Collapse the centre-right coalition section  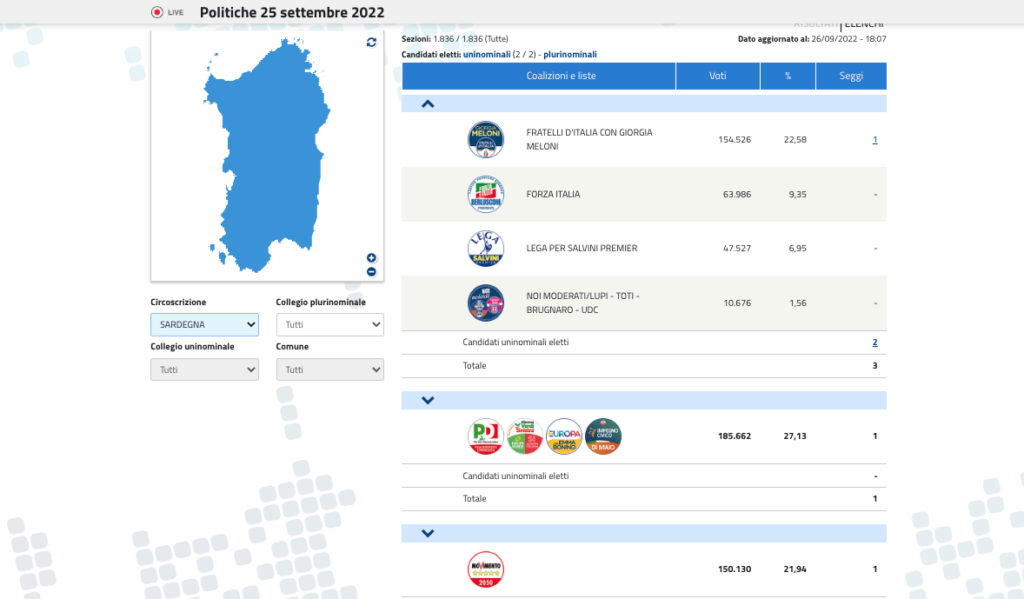[428, 104]
